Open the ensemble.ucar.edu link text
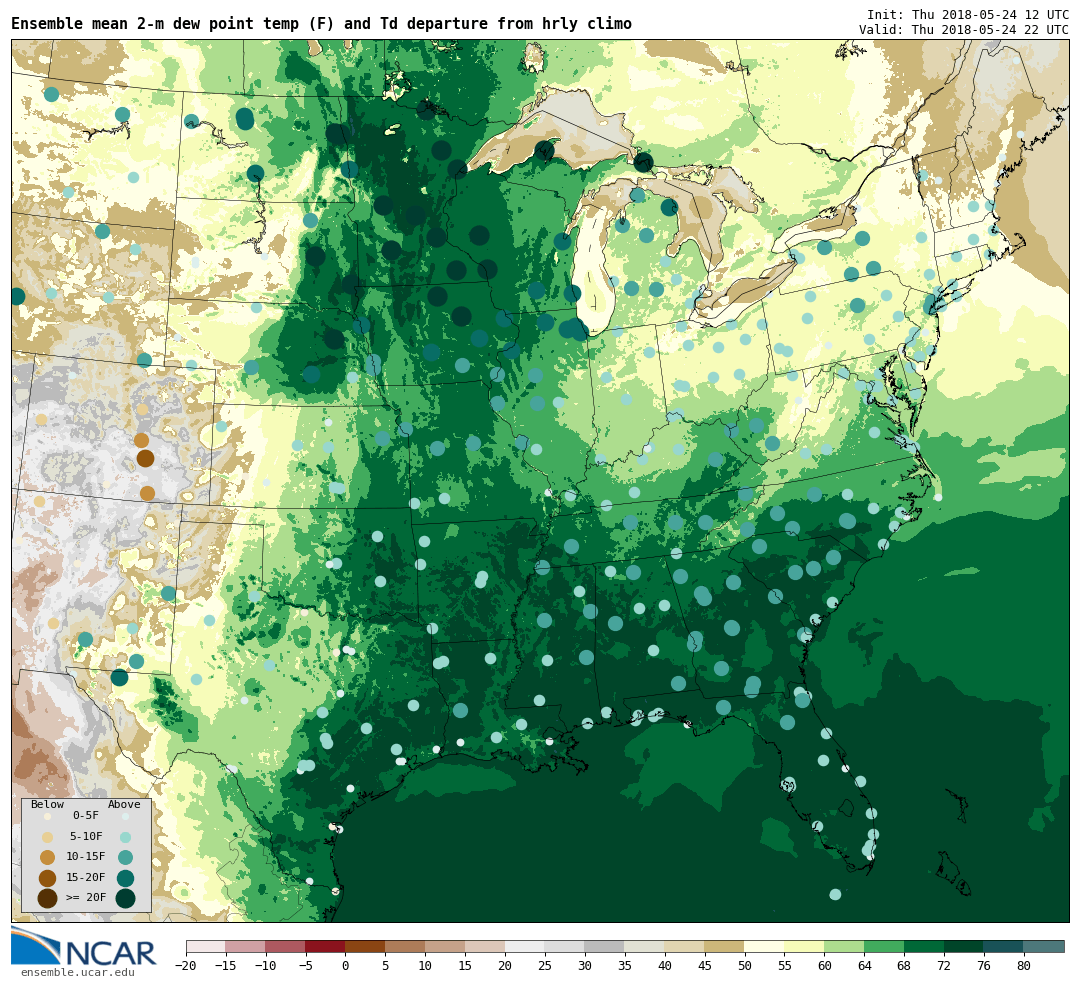This screenshot has width=1080, height=985. pos(78,973)
